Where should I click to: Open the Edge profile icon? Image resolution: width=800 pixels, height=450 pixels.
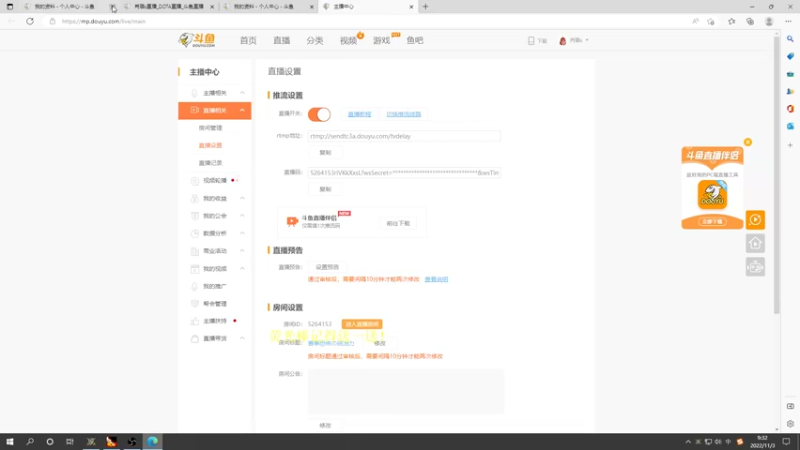[x=769, y=21]
